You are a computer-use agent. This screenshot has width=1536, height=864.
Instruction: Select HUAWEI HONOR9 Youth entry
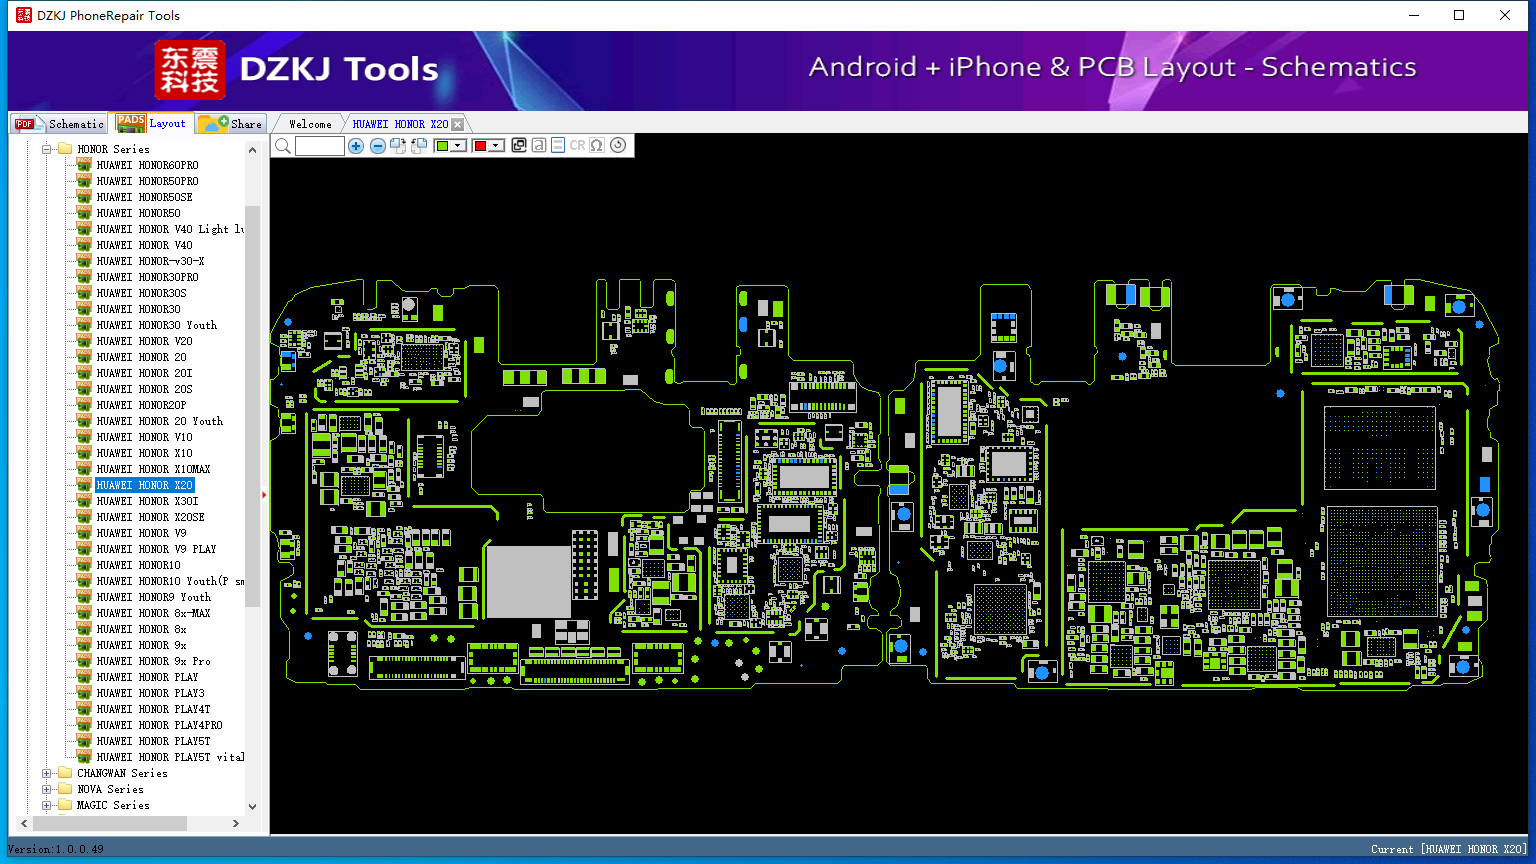(153, 597)
